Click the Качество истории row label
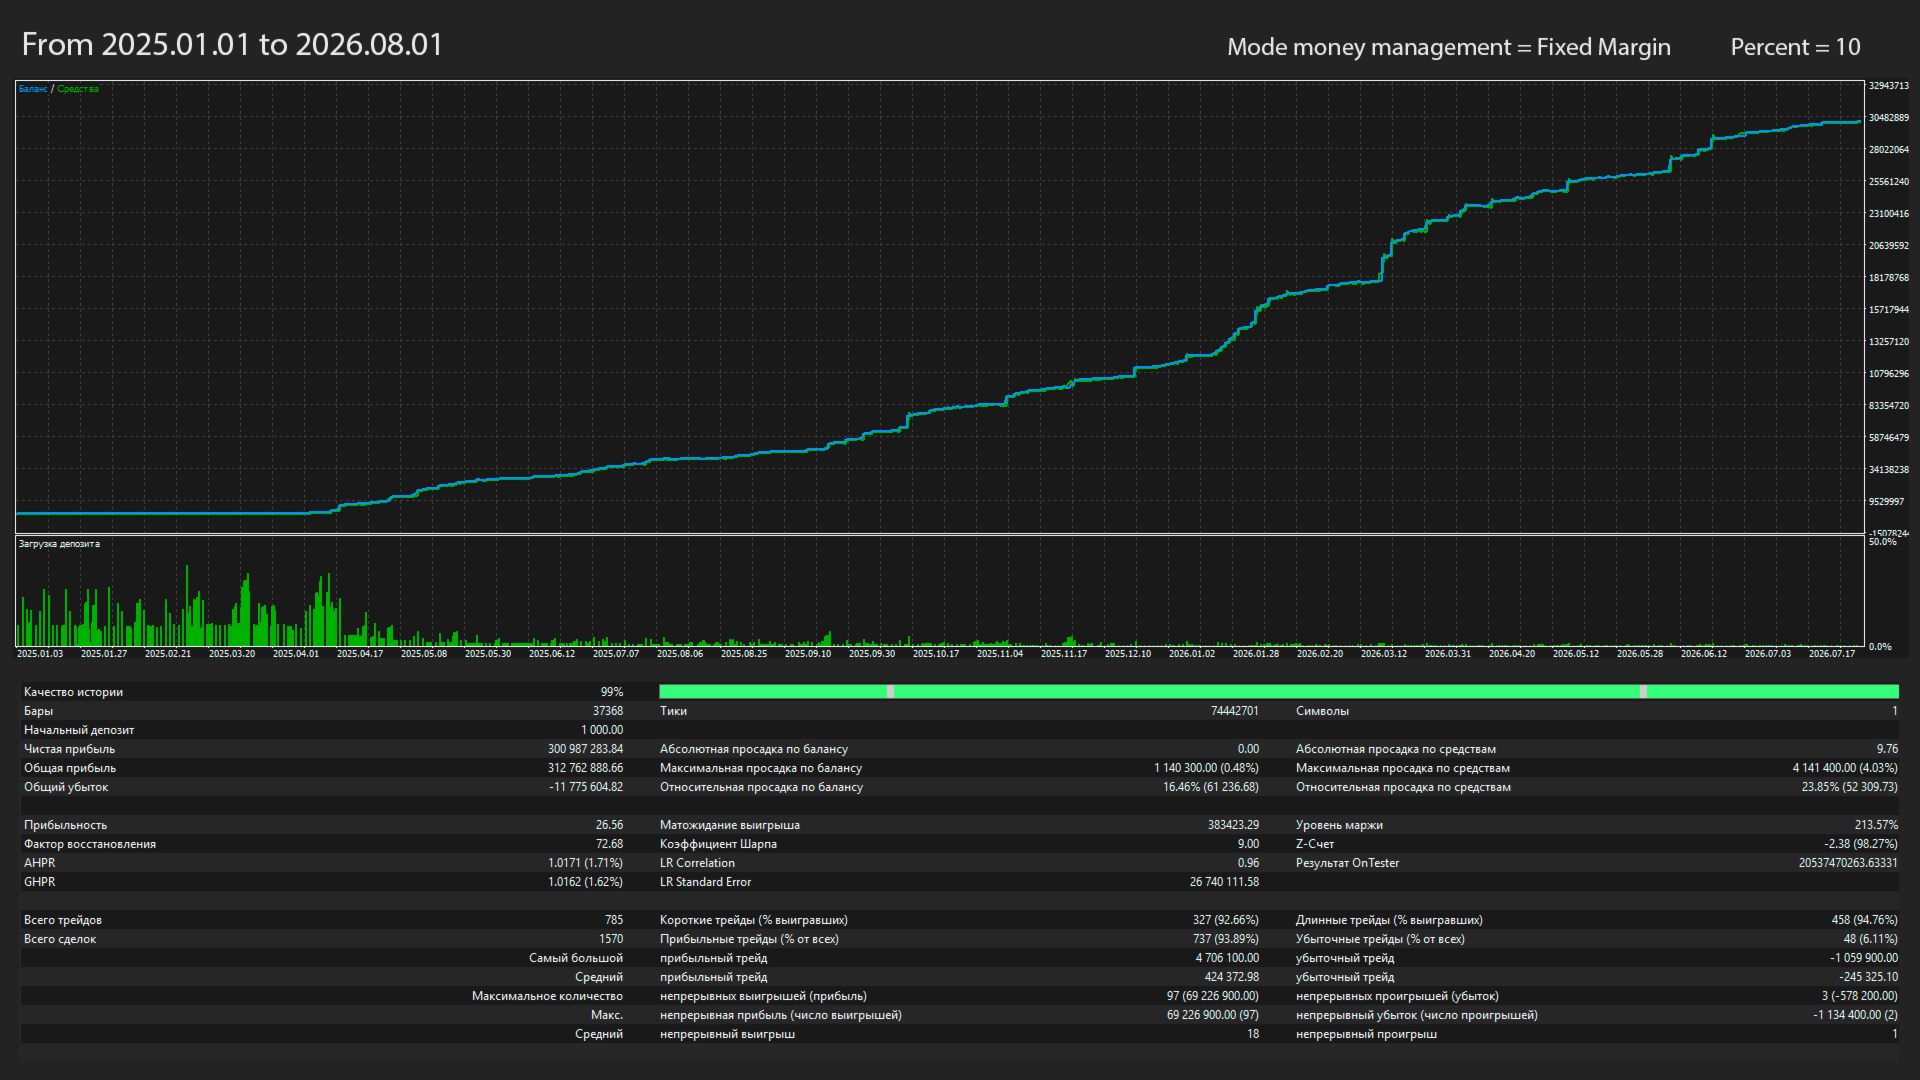The image size is (1920, 1080). 73,692
